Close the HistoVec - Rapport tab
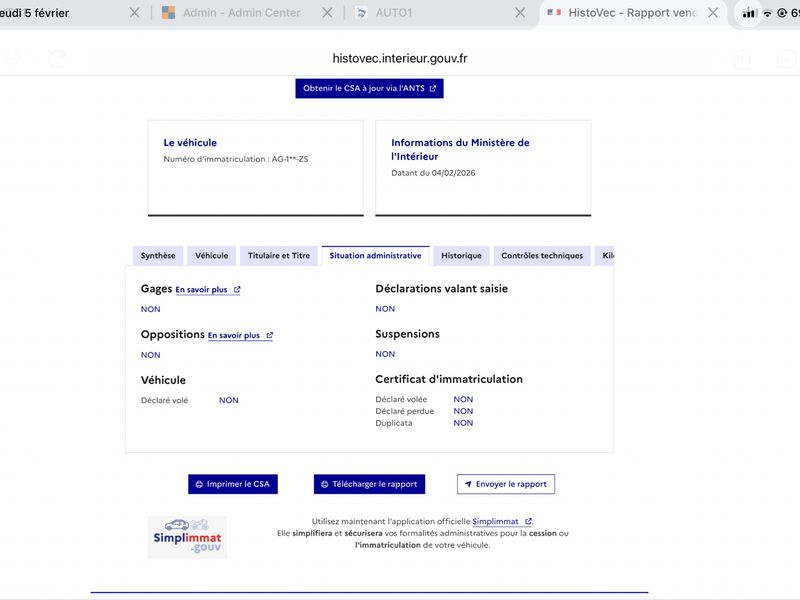The height and width of the screenshot is (600, 800). coord(713,13)
